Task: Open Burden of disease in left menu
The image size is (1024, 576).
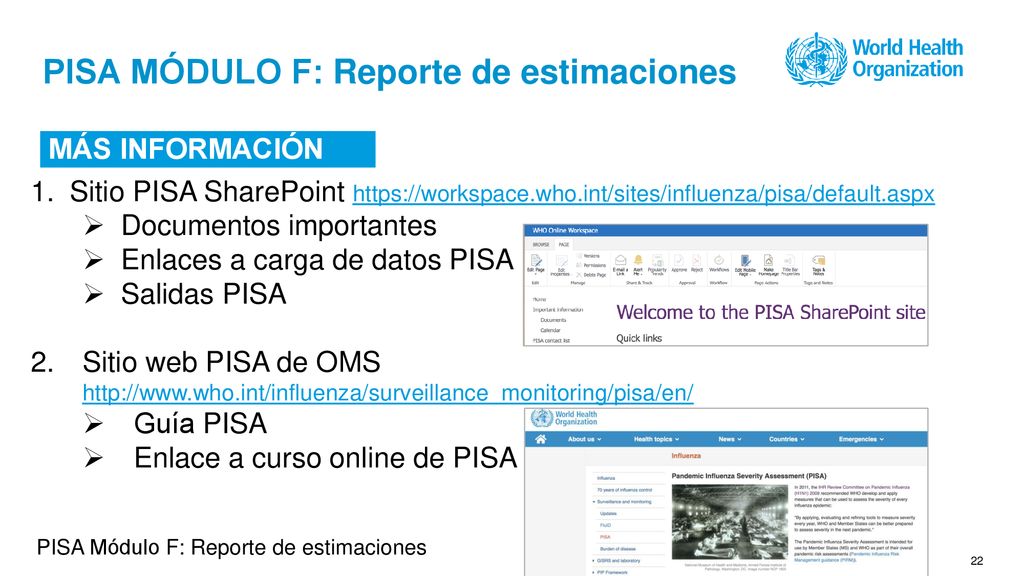Action: tap(618, 549)
